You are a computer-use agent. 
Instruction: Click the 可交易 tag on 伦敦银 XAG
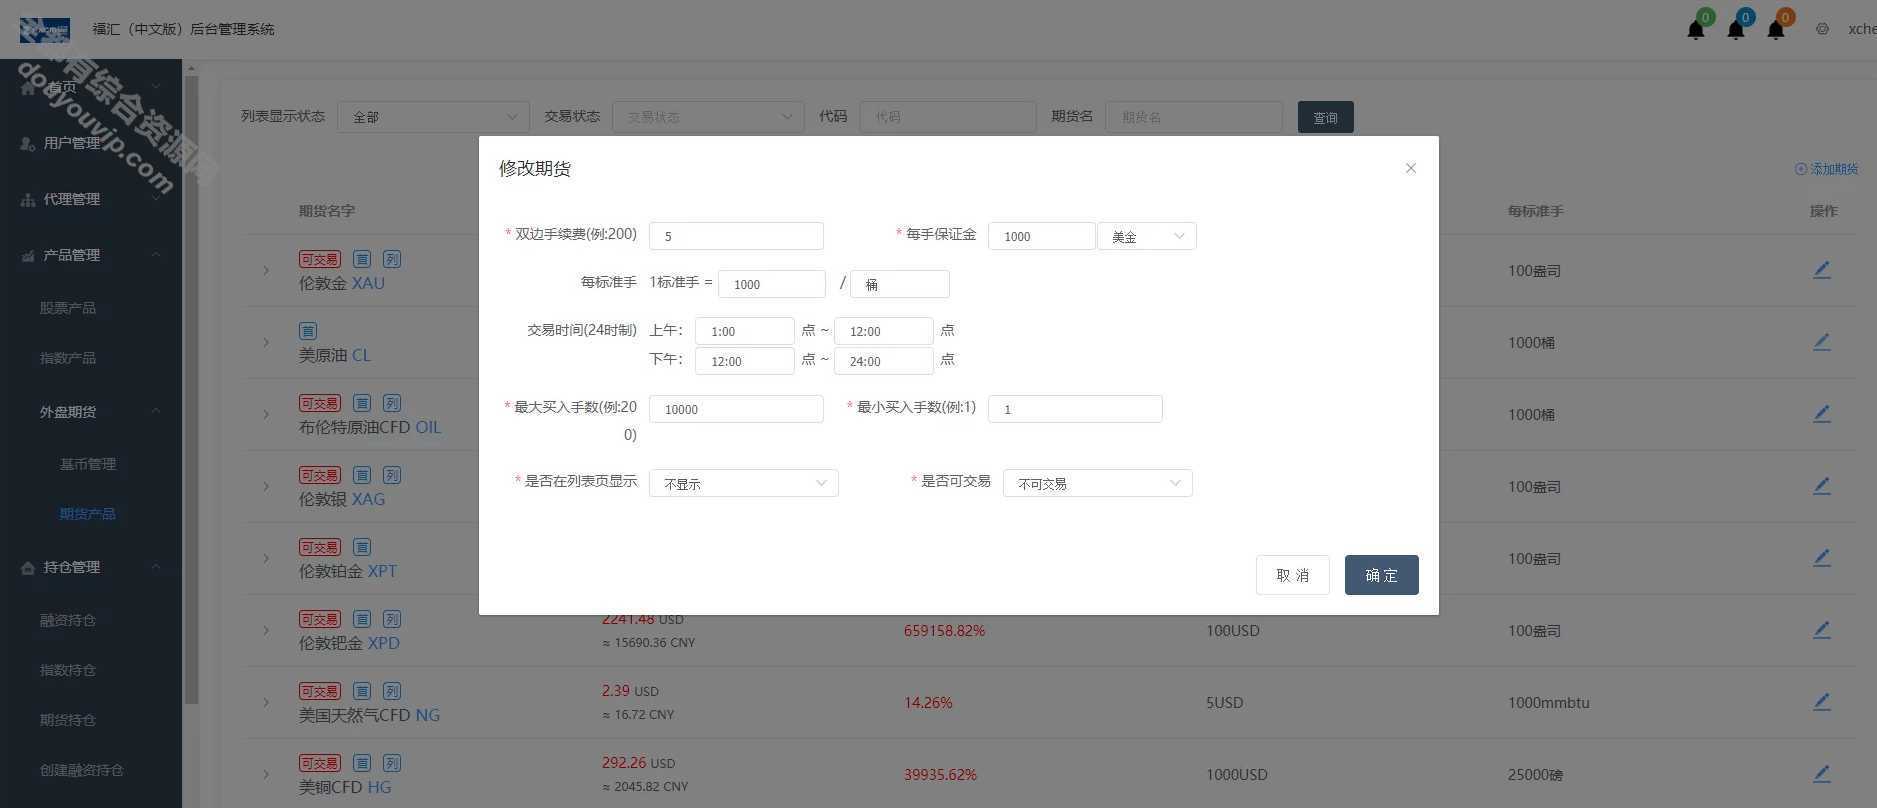(320, 475)
